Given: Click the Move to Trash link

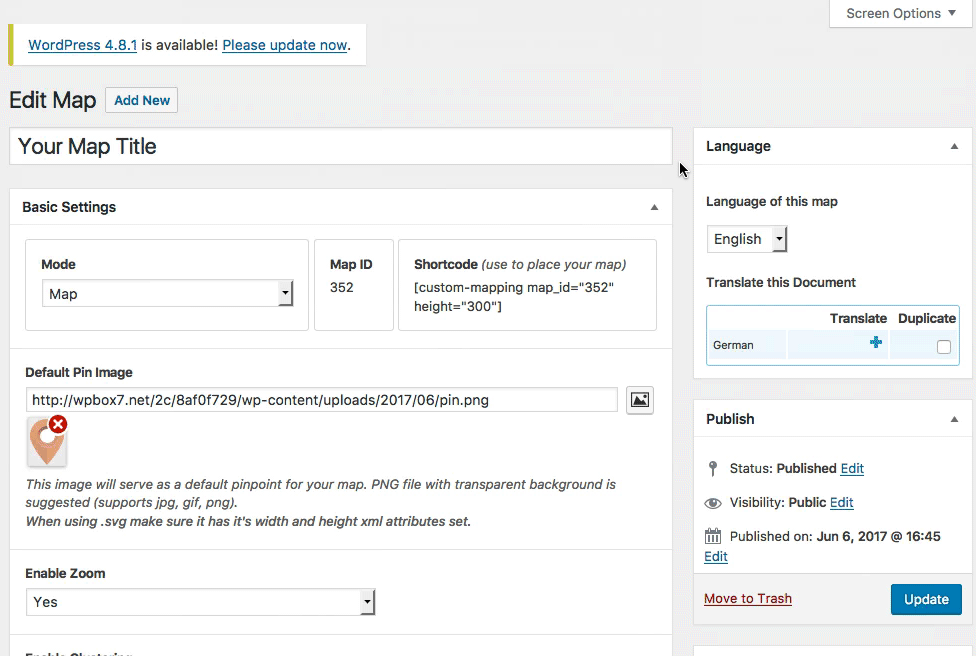Looking at the screenshot, I should (x=748, y=599).
